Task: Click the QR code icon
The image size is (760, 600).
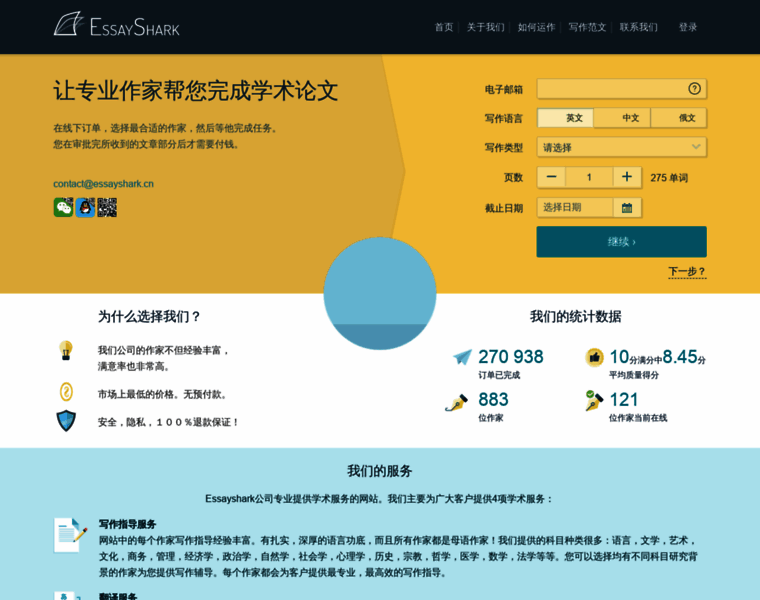Action: pos(107,207)
